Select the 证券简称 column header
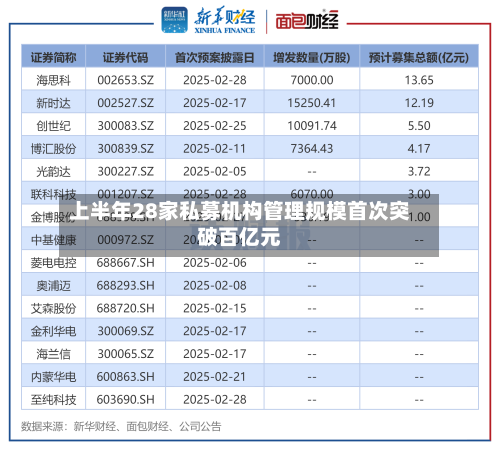This screenshot has width=500, height=451. 54,57
